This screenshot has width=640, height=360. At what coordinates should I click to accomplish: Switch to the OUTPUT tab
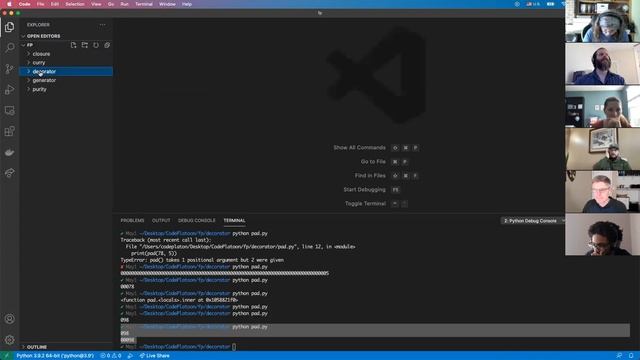pos(161,220)
